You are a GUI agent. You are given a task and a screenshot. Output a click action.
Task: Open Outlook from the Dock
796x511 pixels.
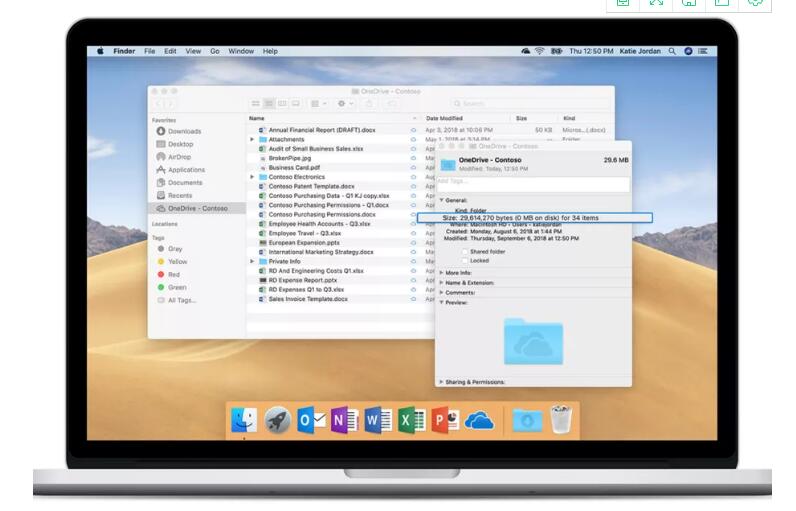point(311,421)
